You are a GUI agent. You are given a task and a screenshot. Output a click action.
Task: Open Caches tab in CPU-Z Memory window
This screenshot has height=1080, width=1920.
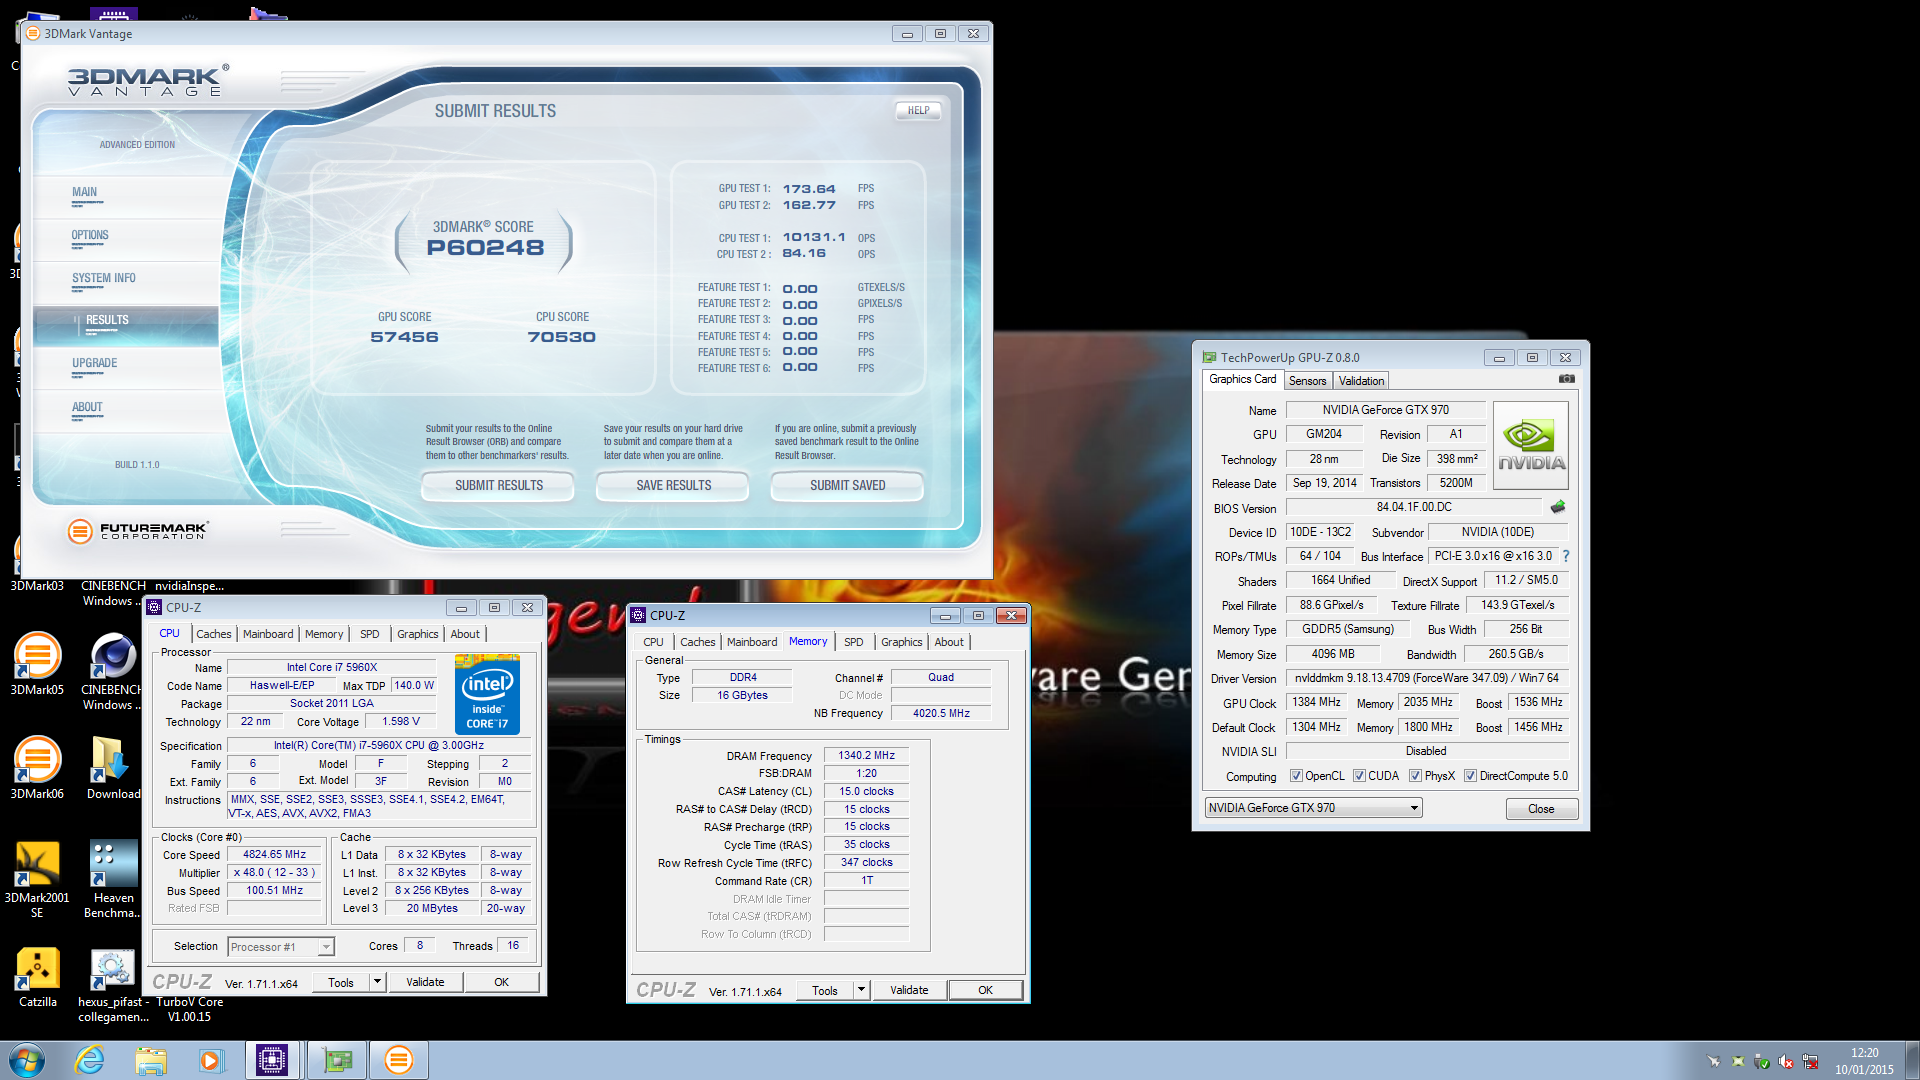pos(697,642)
